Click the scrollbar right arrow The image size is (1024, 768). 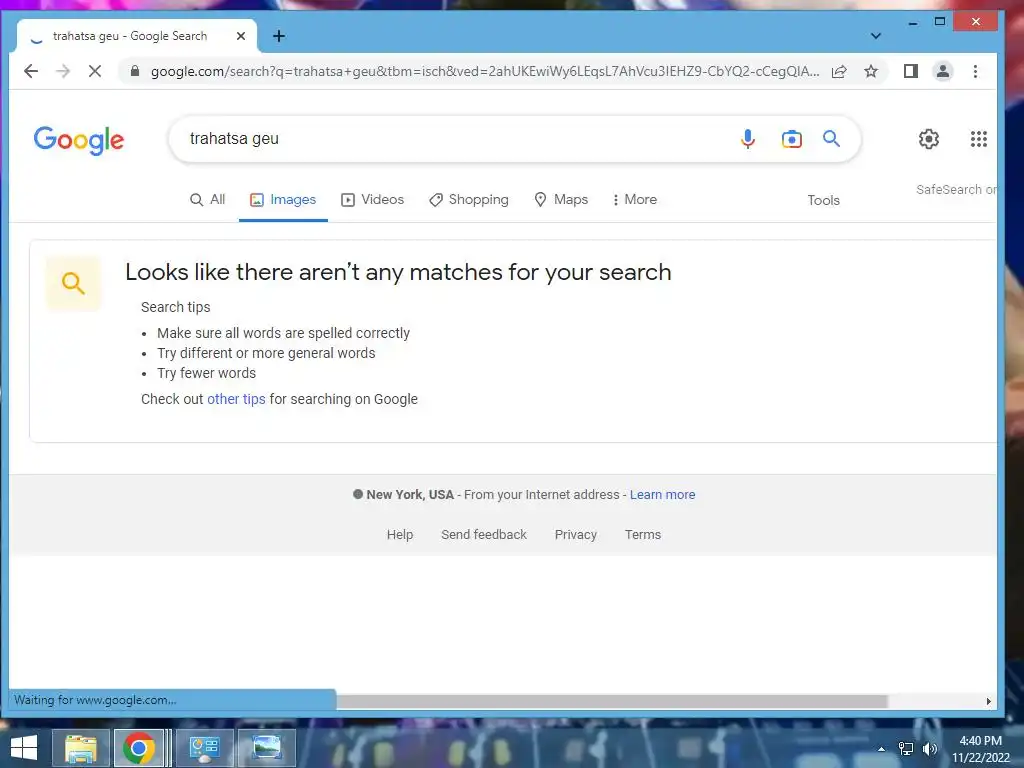point(988,701)
